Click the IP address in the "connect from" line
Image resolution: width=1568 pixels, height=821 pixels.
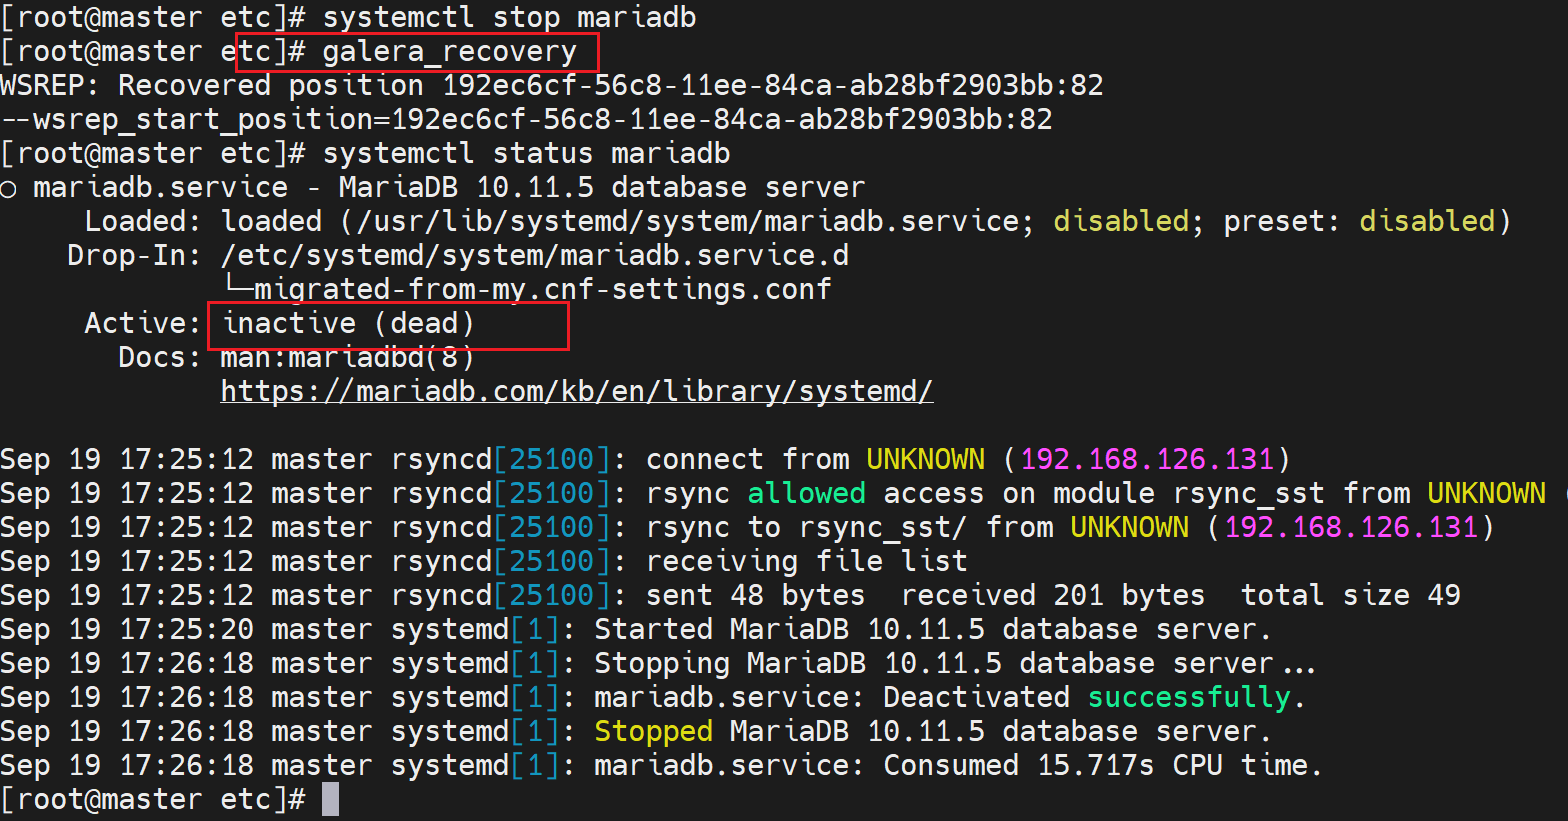[1147, 459]
